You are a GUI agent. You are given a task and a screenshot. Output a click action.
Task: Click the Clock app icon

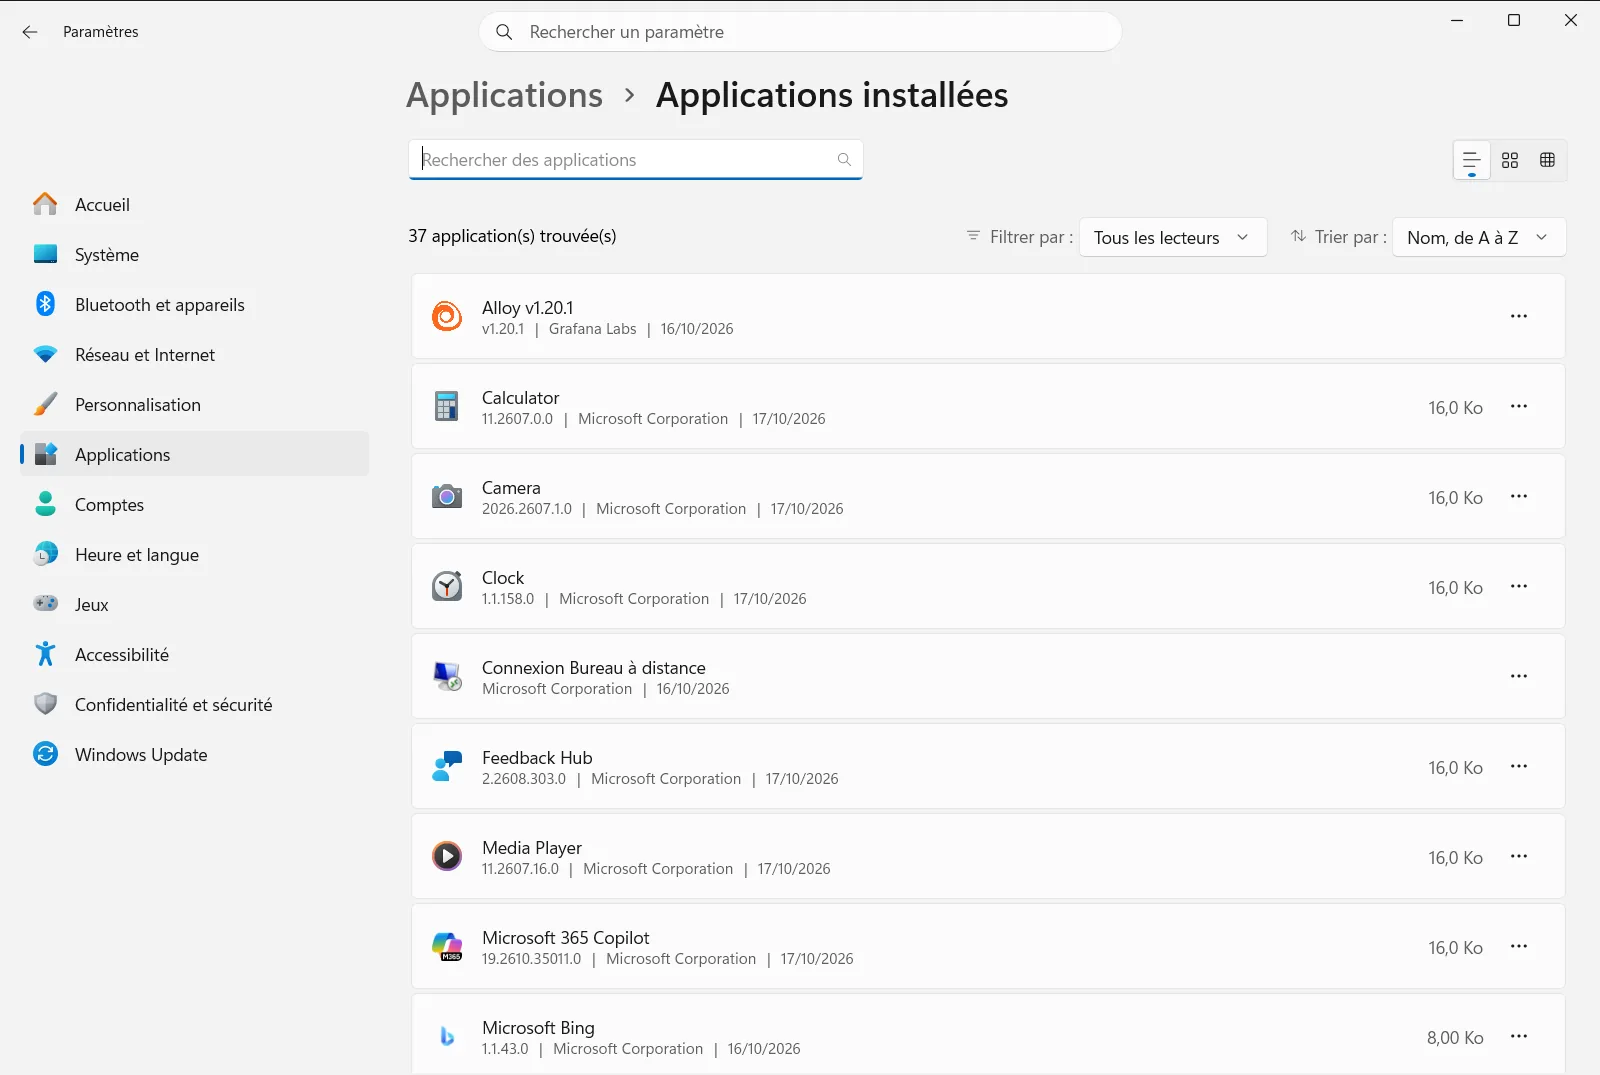447,586
